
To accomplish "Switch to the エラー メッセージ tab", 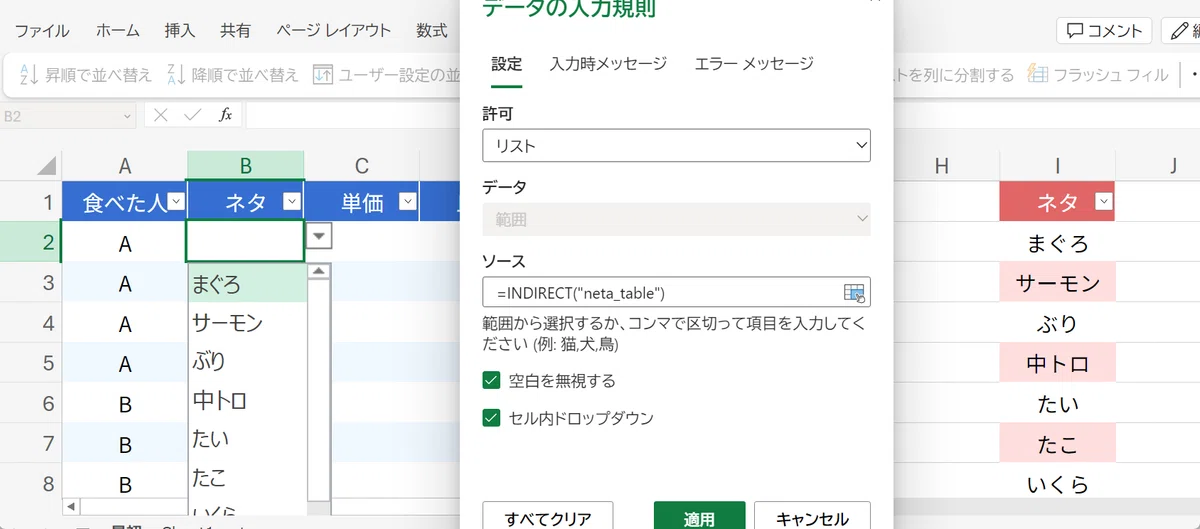I will tap(754, 64).
